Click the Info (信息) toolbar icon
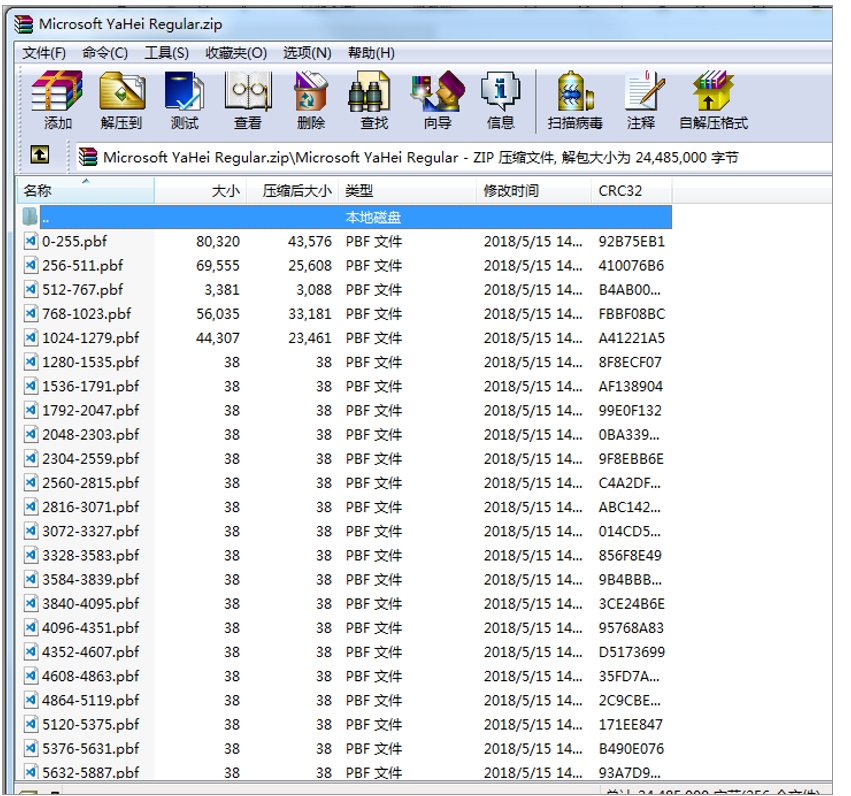 tap(500, 100)
